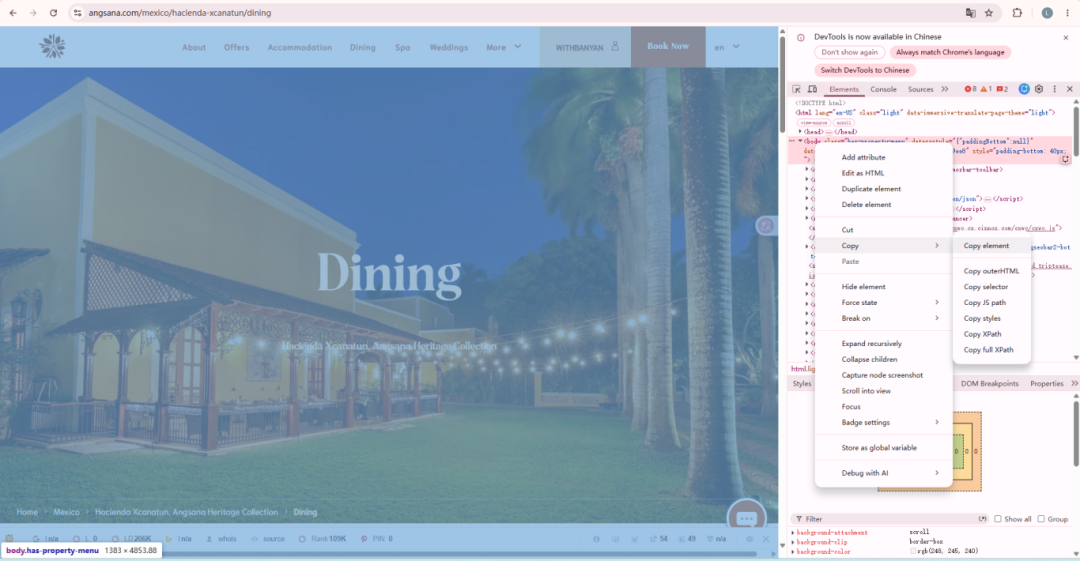This screenshot has height=561, width=1080.
Task: Click the Book Now button
Action: pos(667,46)
